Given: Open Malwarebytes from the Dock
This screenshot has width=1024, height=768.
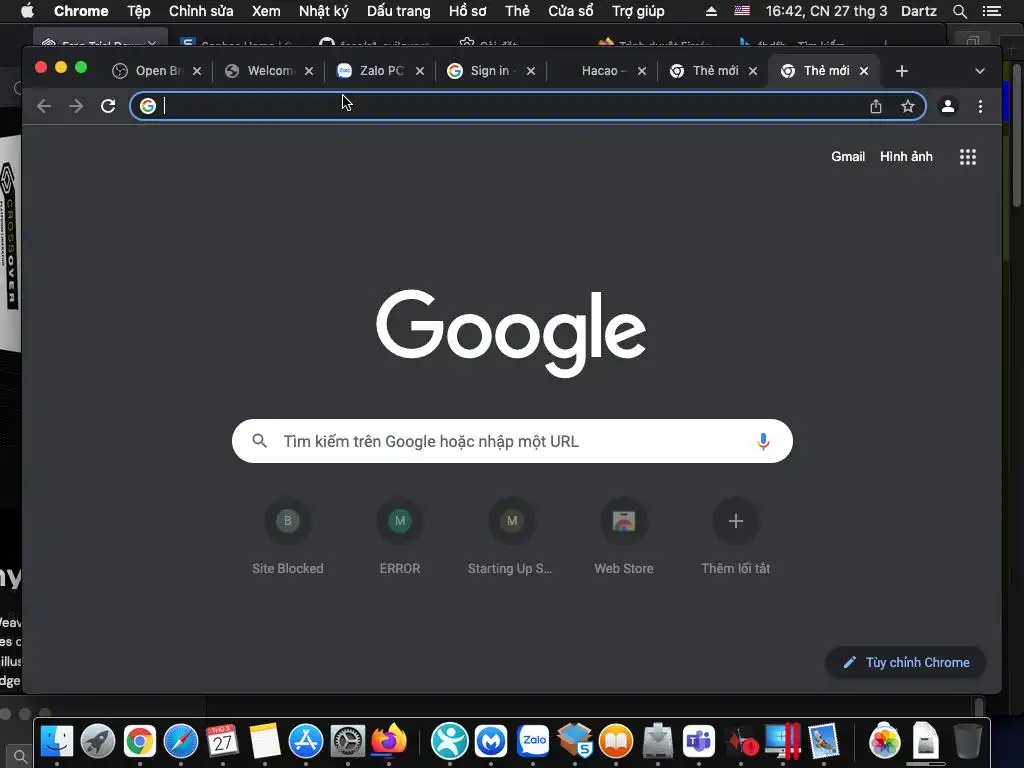Looking at the screenshot, I should point(491,742).
